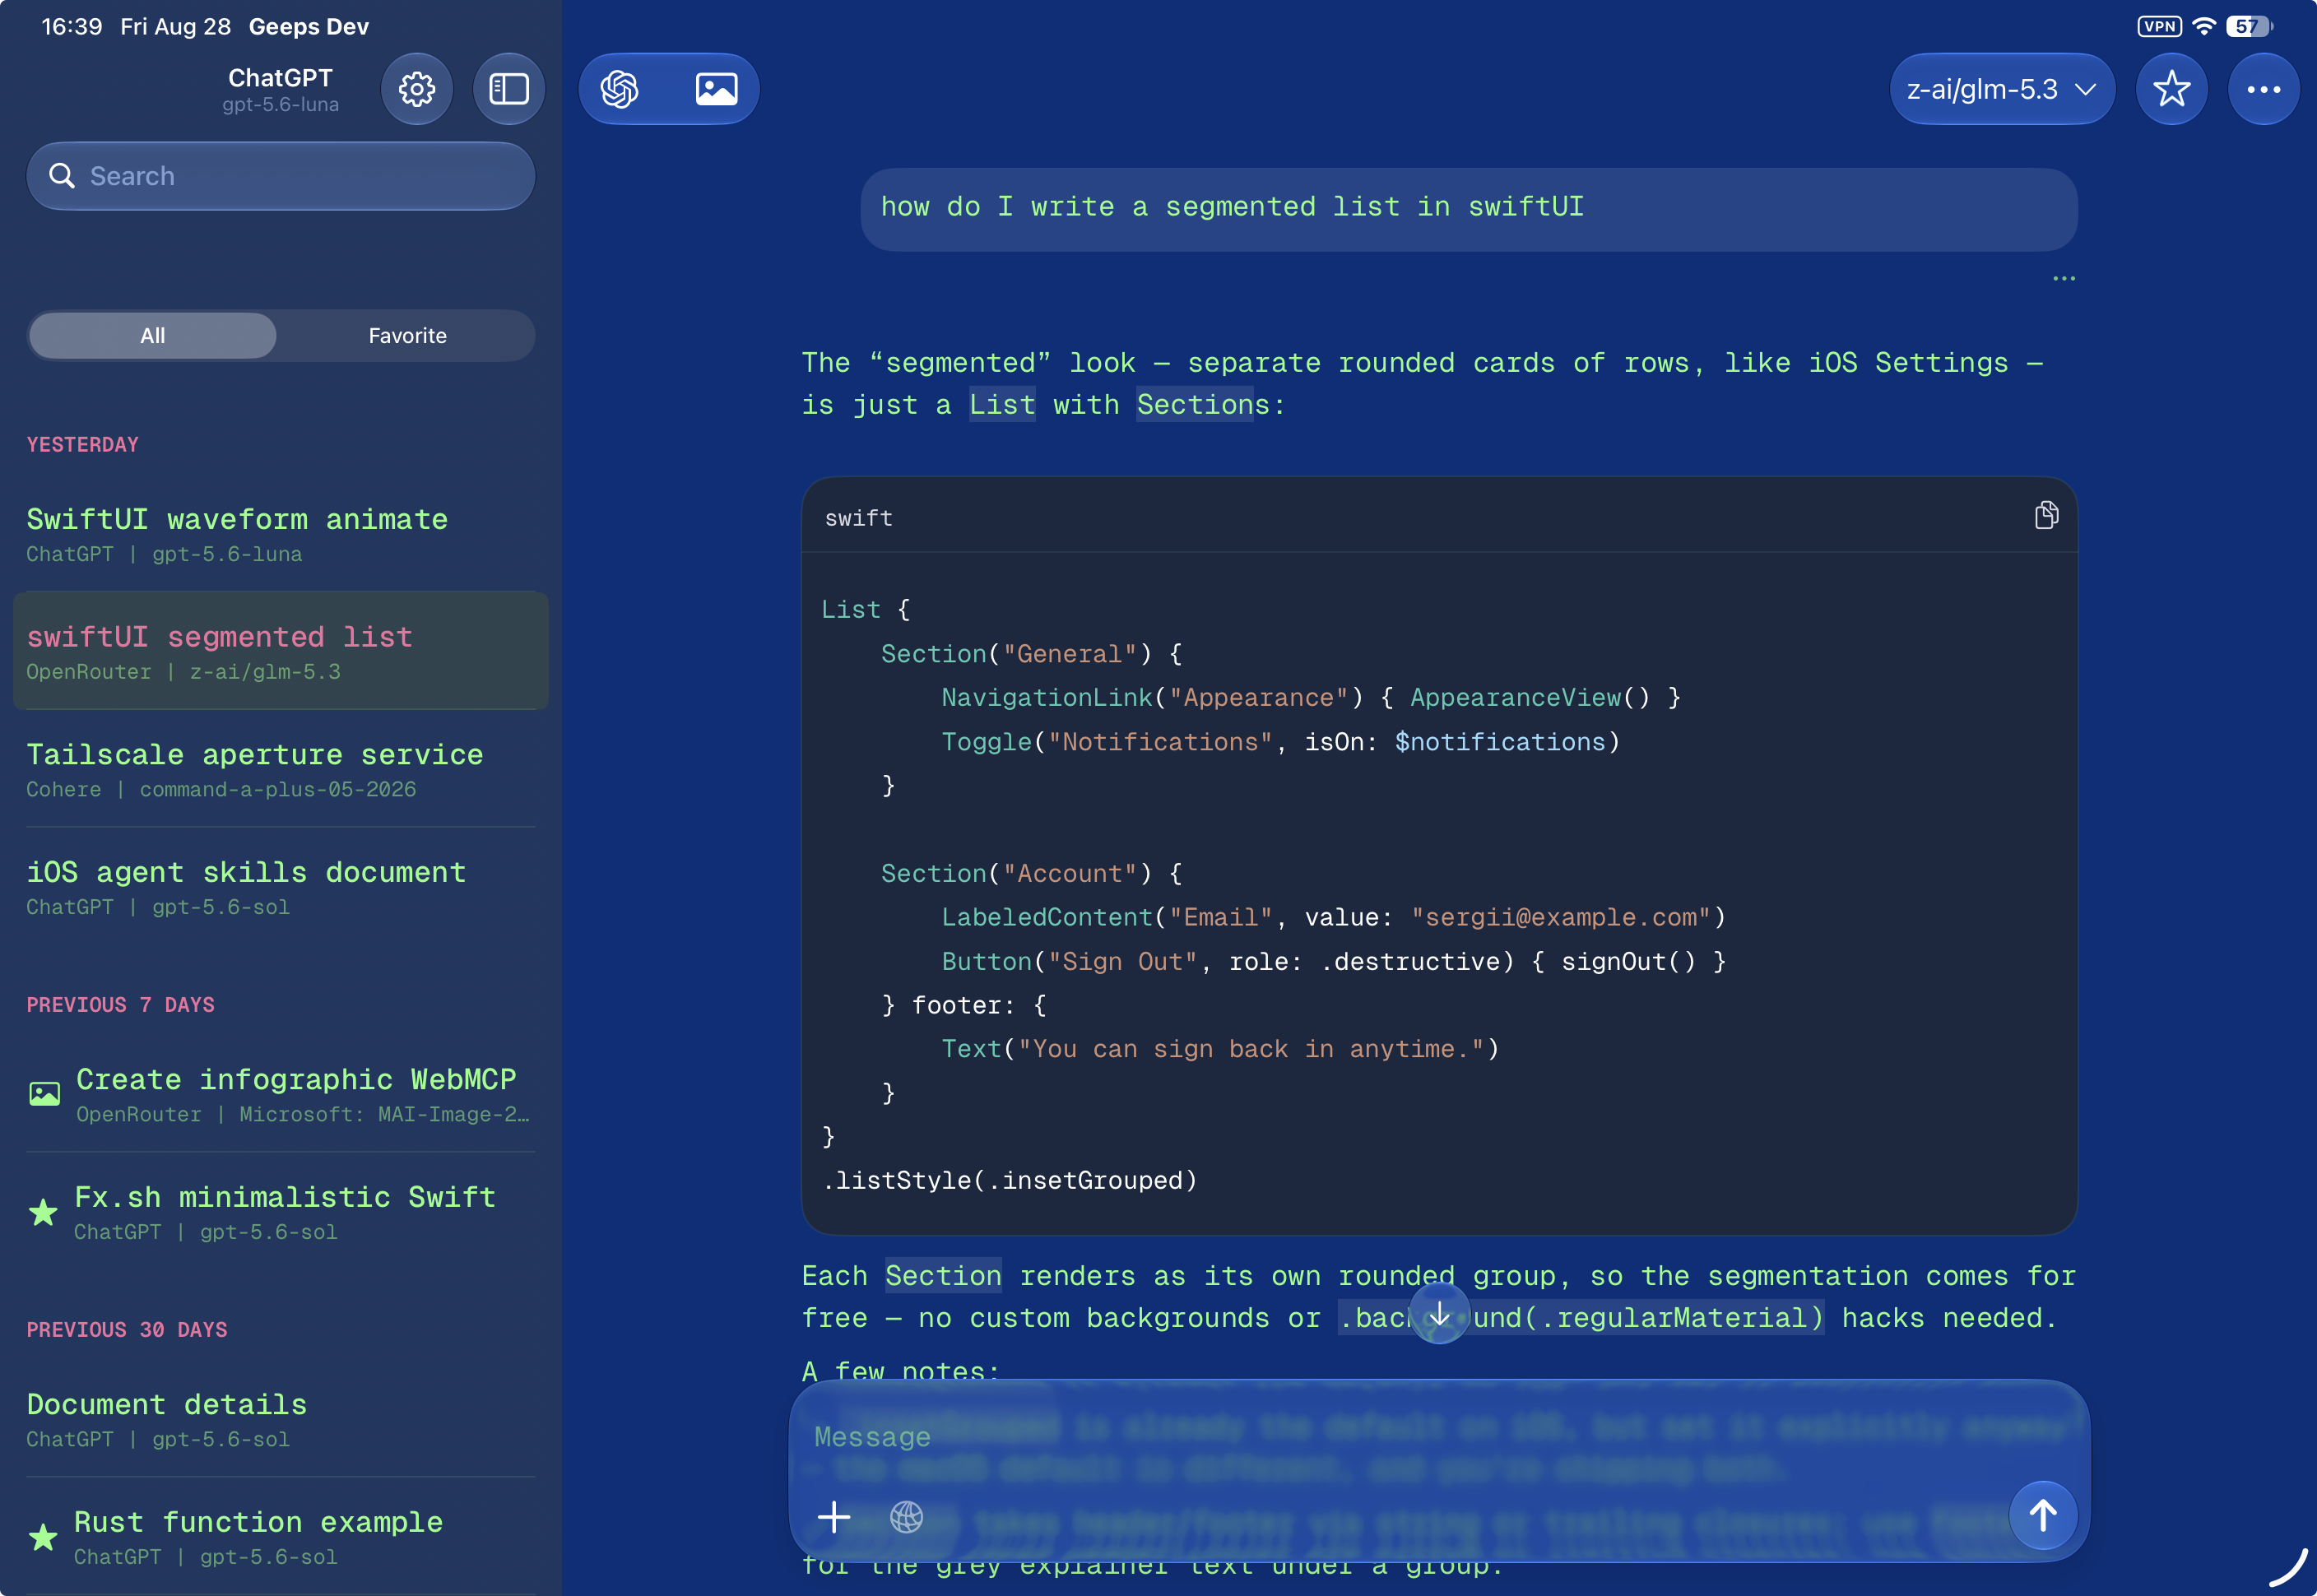Toggle web search globe icon
The width and height of the screenshot is (2317, 1596).
coord(906,1516)
